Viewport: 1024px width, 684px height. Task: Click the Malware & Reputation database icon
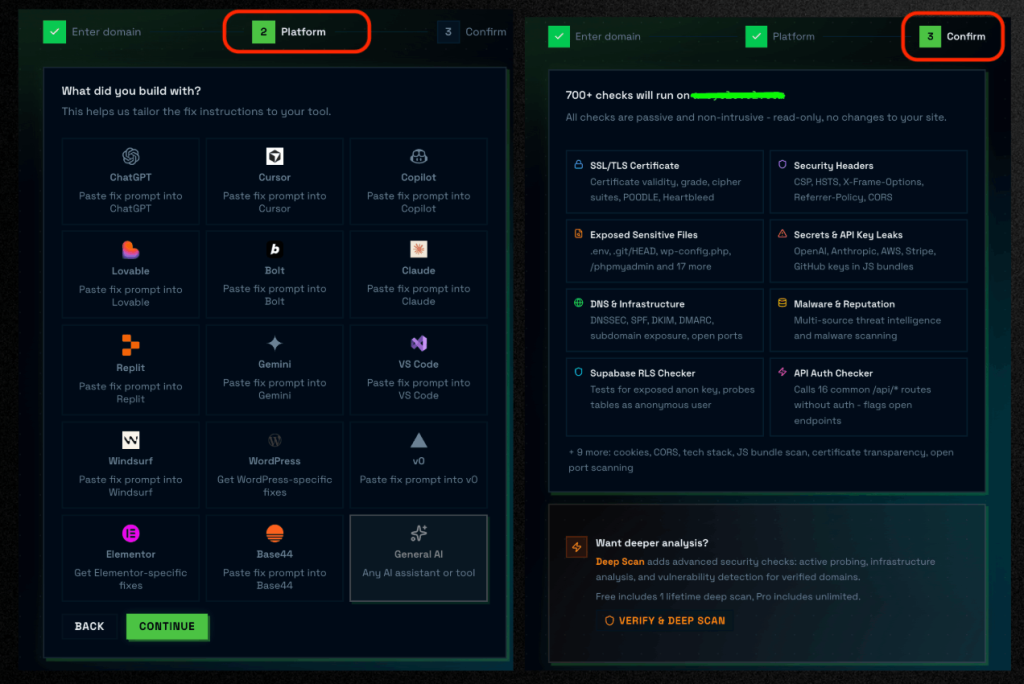coord(782,303)
